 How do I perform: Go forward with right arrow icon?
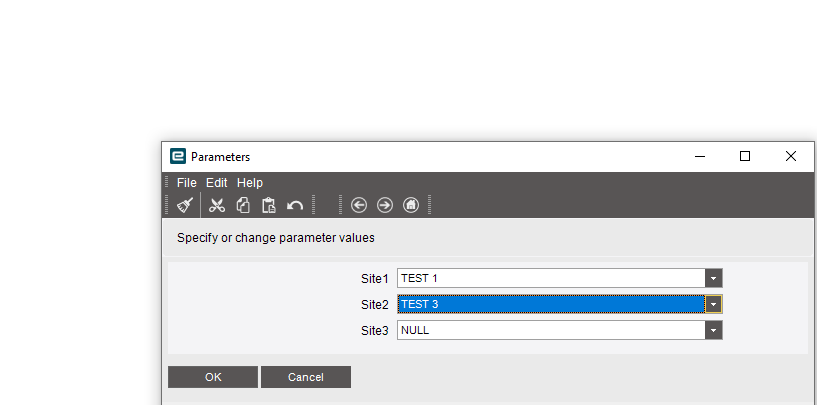(385, 205)
